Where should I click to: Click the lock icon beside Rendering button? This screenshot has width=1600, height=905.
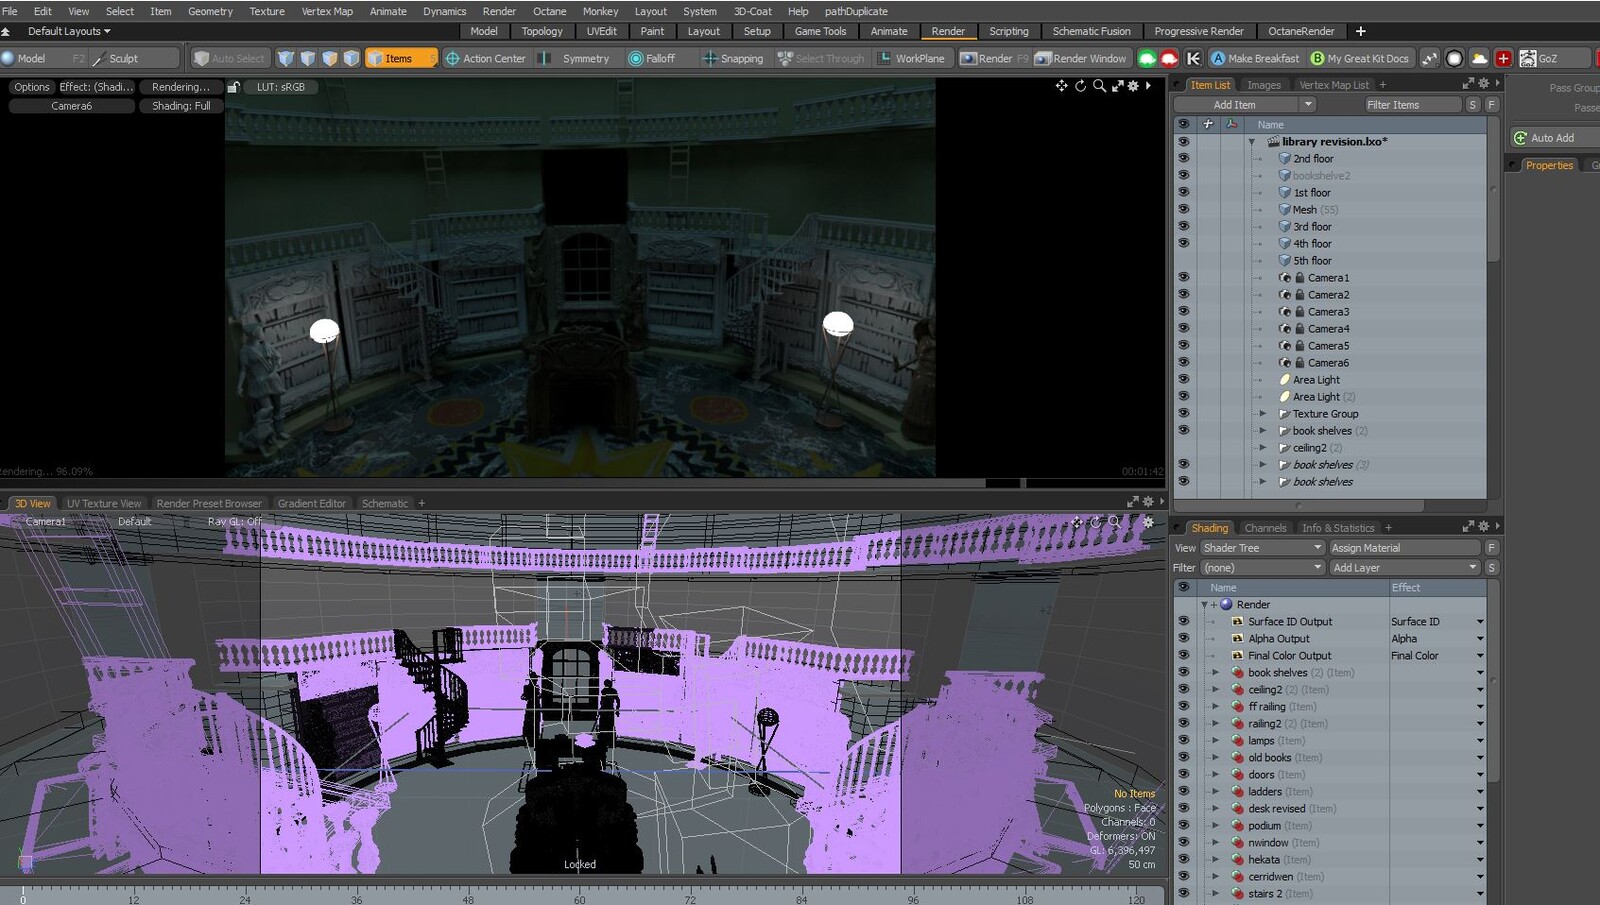tap(233, 87)
